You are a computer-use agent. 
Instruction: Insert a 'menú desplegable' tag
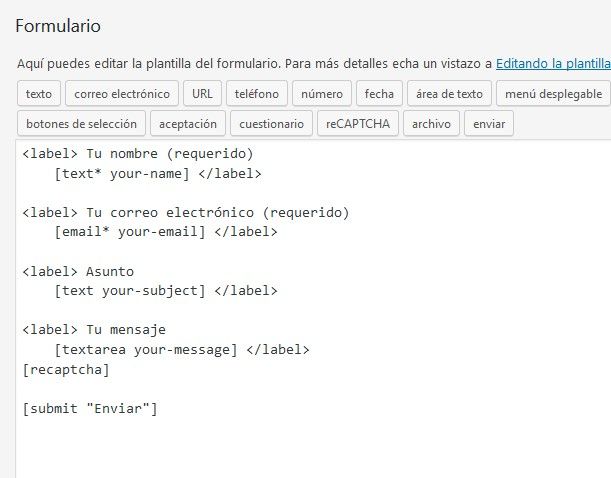coord(553,93)
